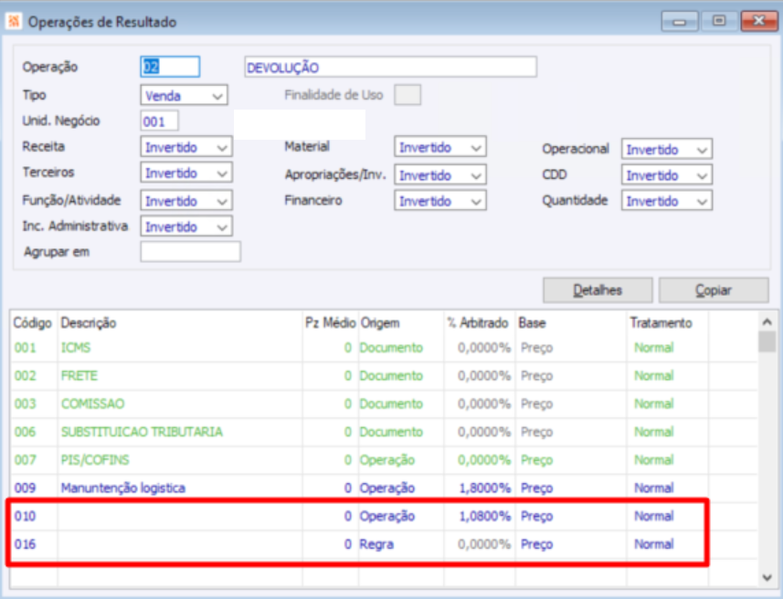Click the Tratamento column header
Screen dimensions: 783x599
661,323
